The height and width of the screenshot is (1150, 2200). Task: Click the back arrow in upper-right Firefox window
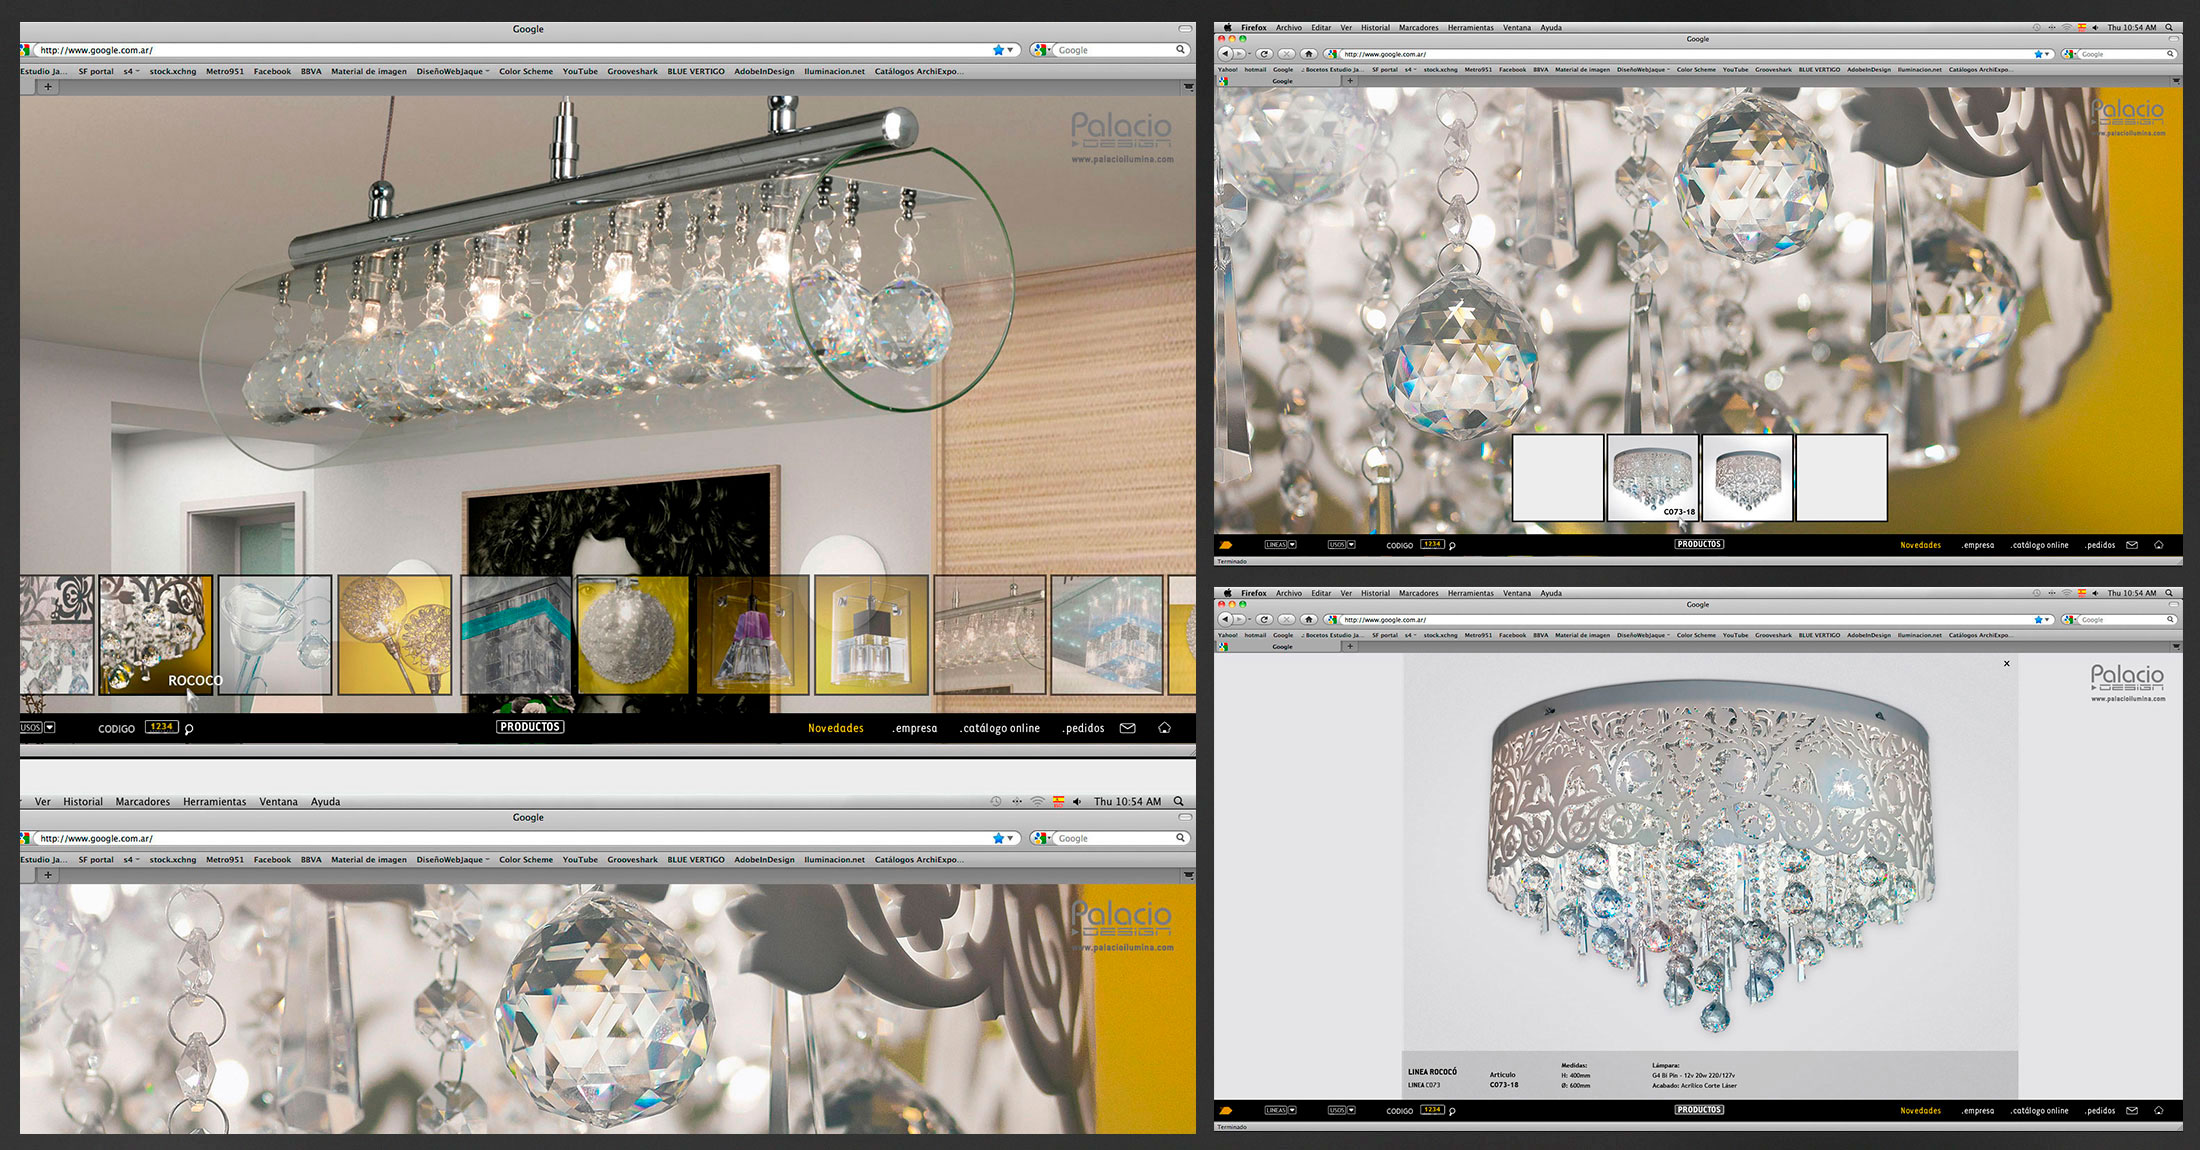pos(1224,54)
